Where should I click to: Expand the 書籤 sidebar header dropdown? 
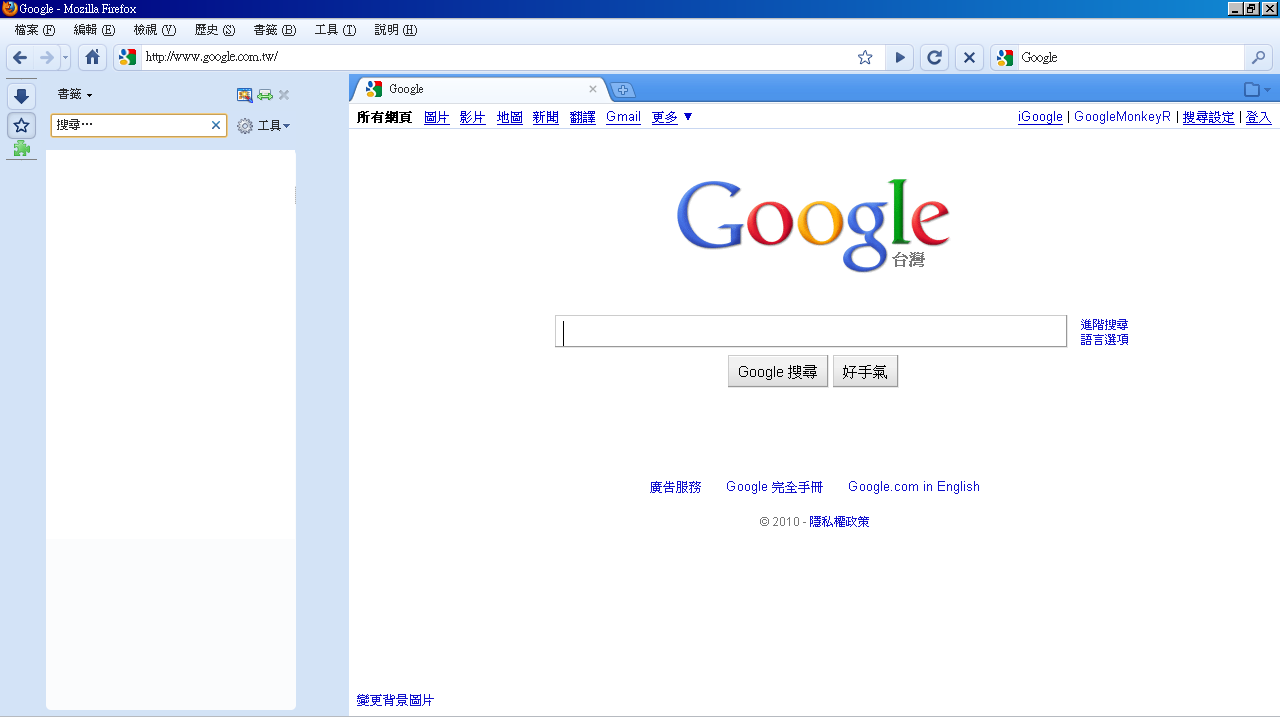tap(75, 94)
